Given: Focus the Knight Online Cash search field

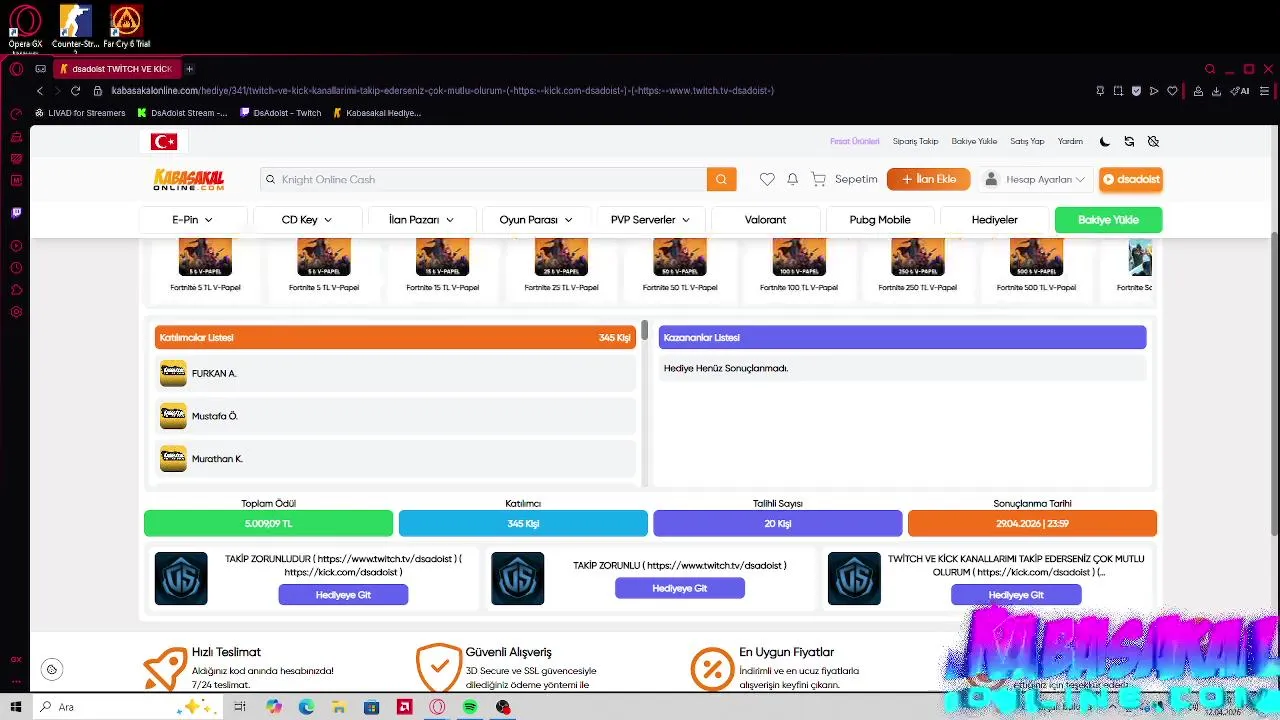Looking at the screenshot, I should (484, 179).
